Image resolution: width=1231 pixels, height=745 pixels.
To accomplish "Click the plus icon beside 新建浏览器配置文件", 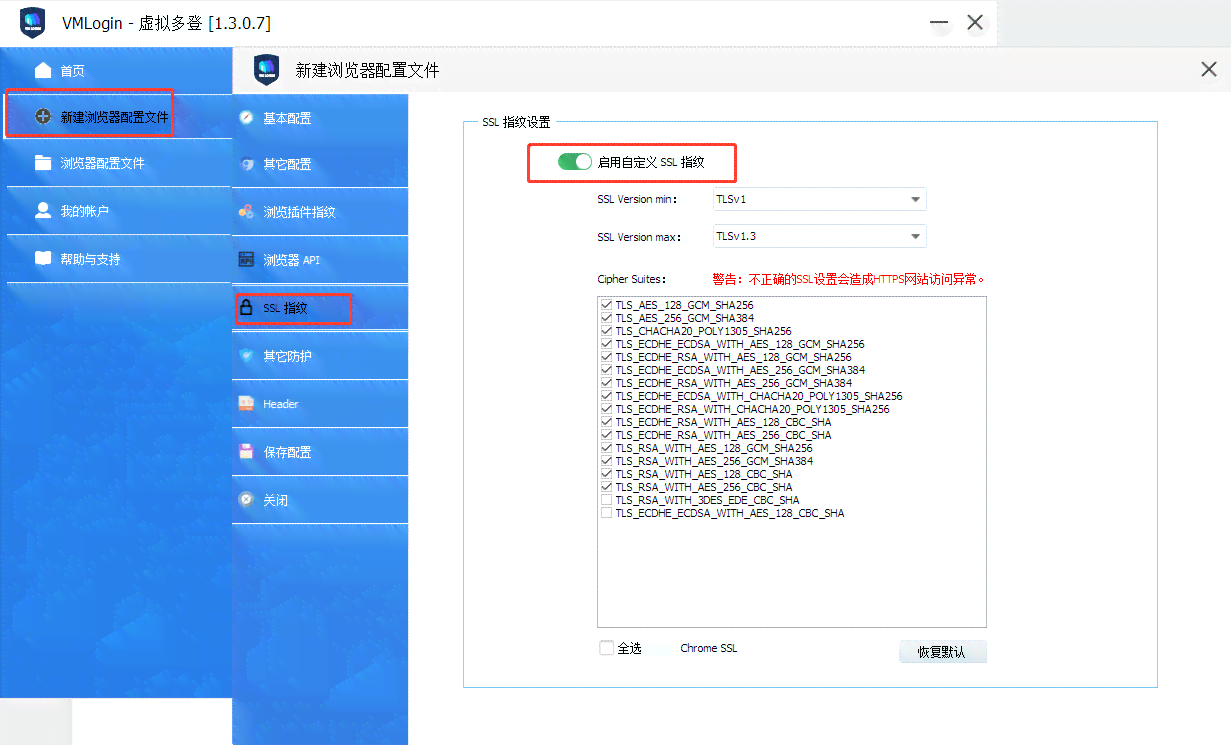I will click(43, 117).
